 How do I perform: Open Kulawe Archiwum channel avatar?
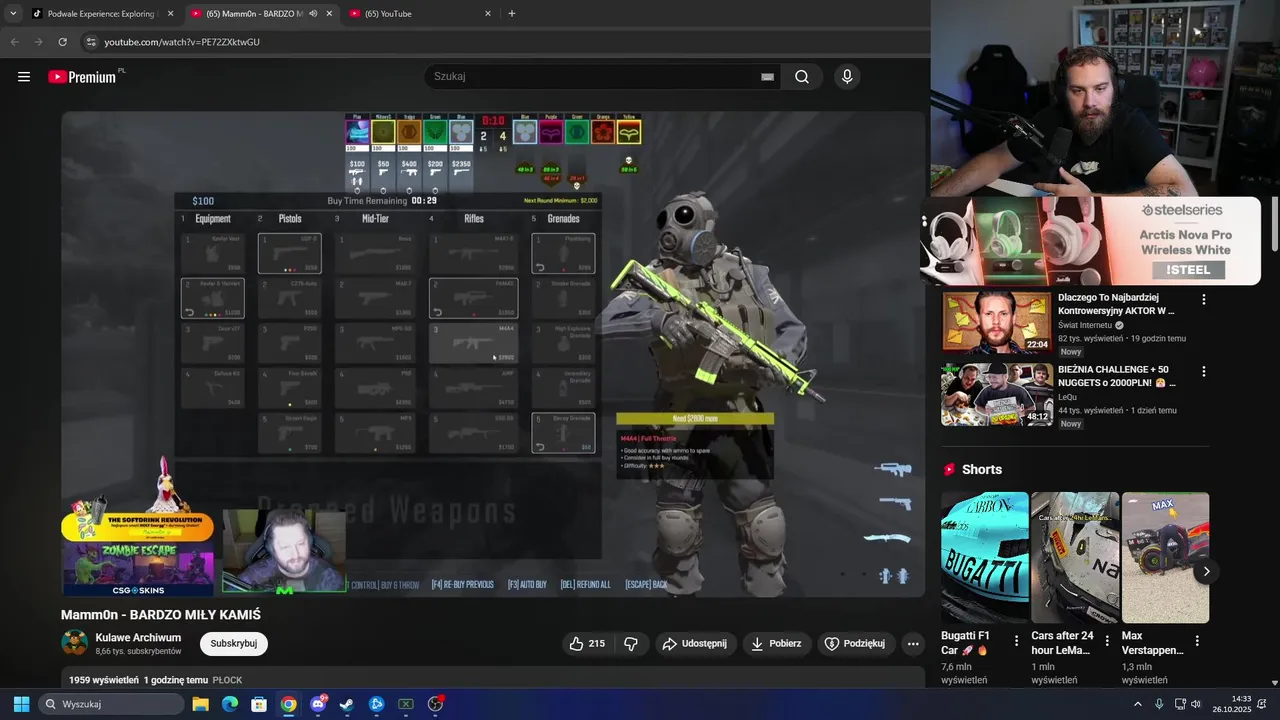[x=74, y=643]
